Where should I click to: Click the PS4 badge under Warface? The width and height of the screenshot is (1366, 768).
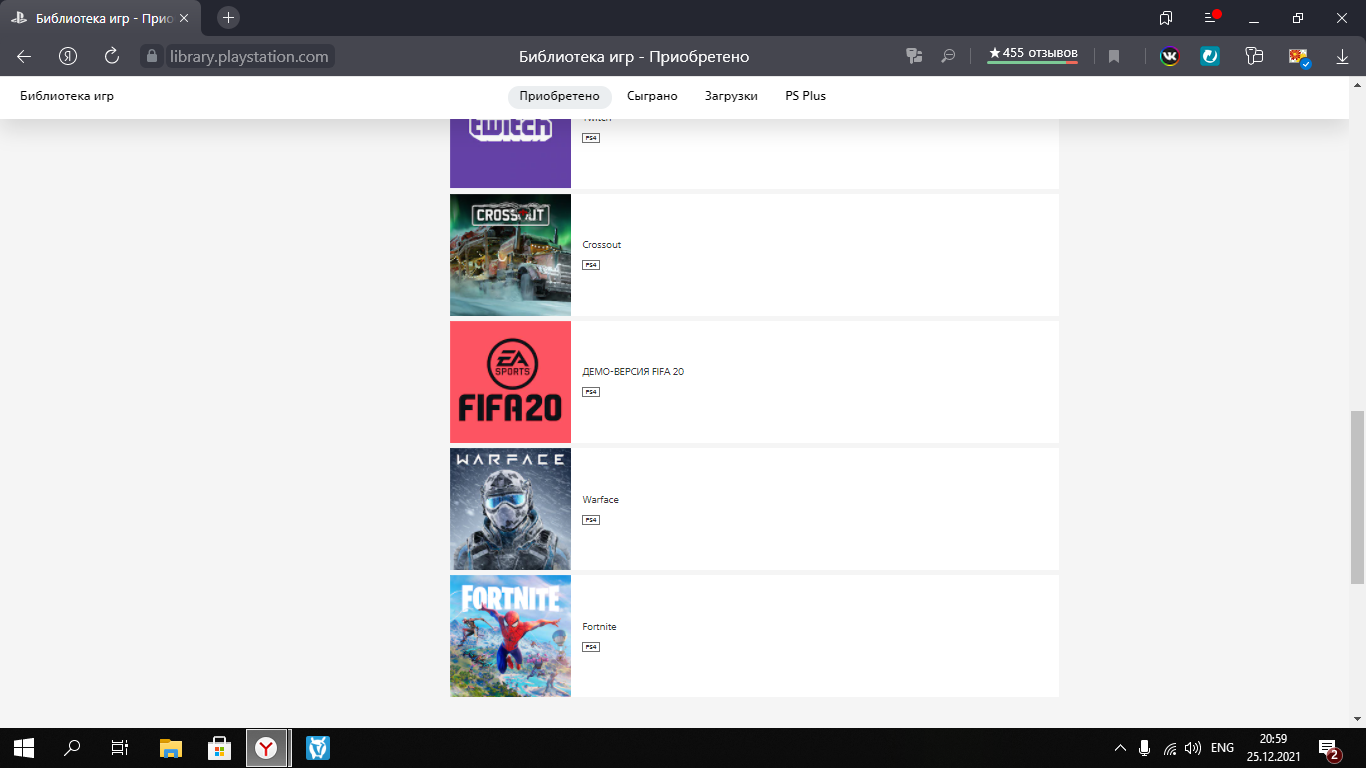click(591, 520)
